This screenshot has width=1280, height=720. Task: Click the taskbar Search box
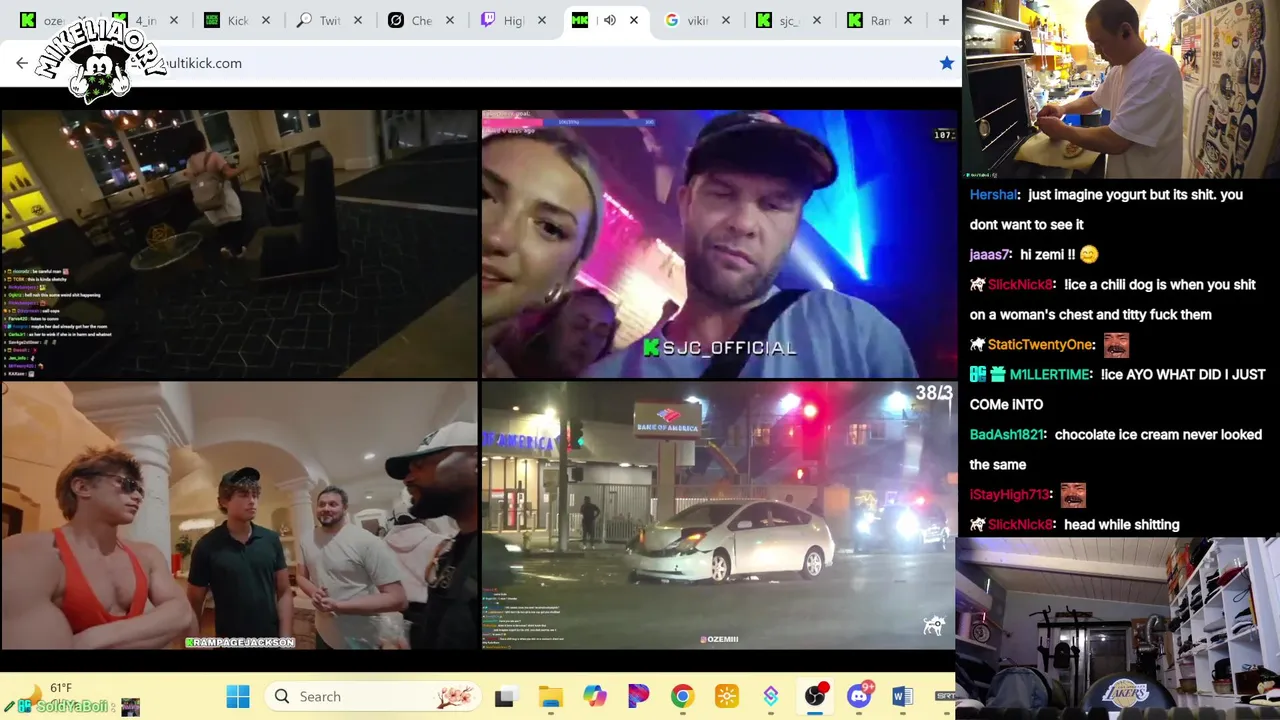[x=371, y=697]
